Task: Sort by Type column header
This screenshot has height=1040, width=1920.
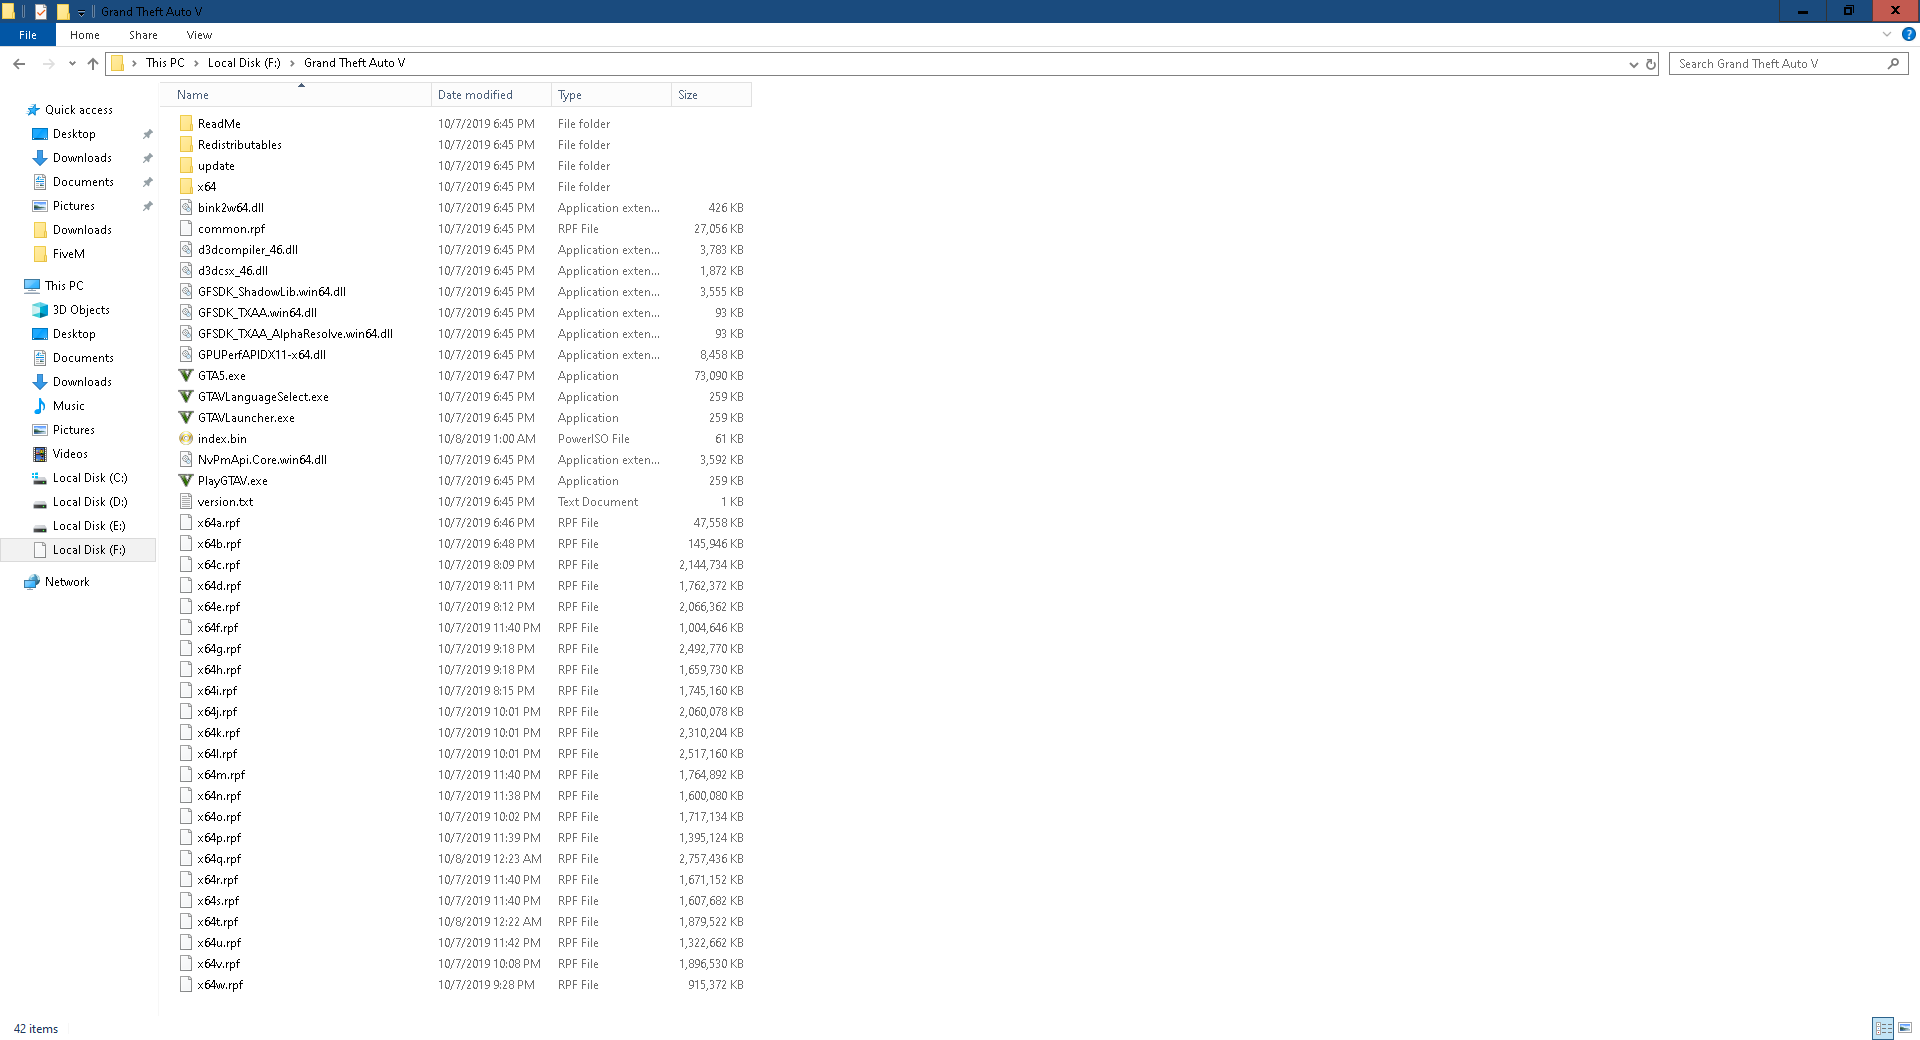Action: click(611, 95)
